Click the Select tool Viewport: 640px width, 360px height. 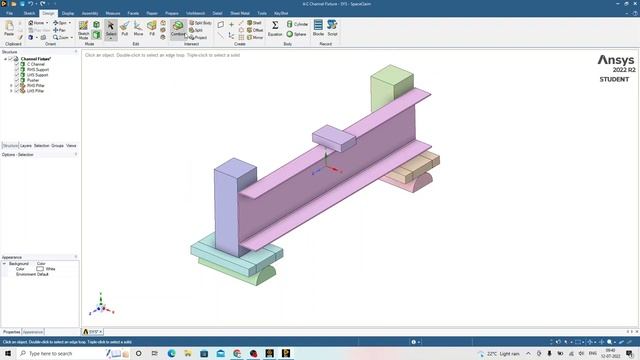[111, 29]
